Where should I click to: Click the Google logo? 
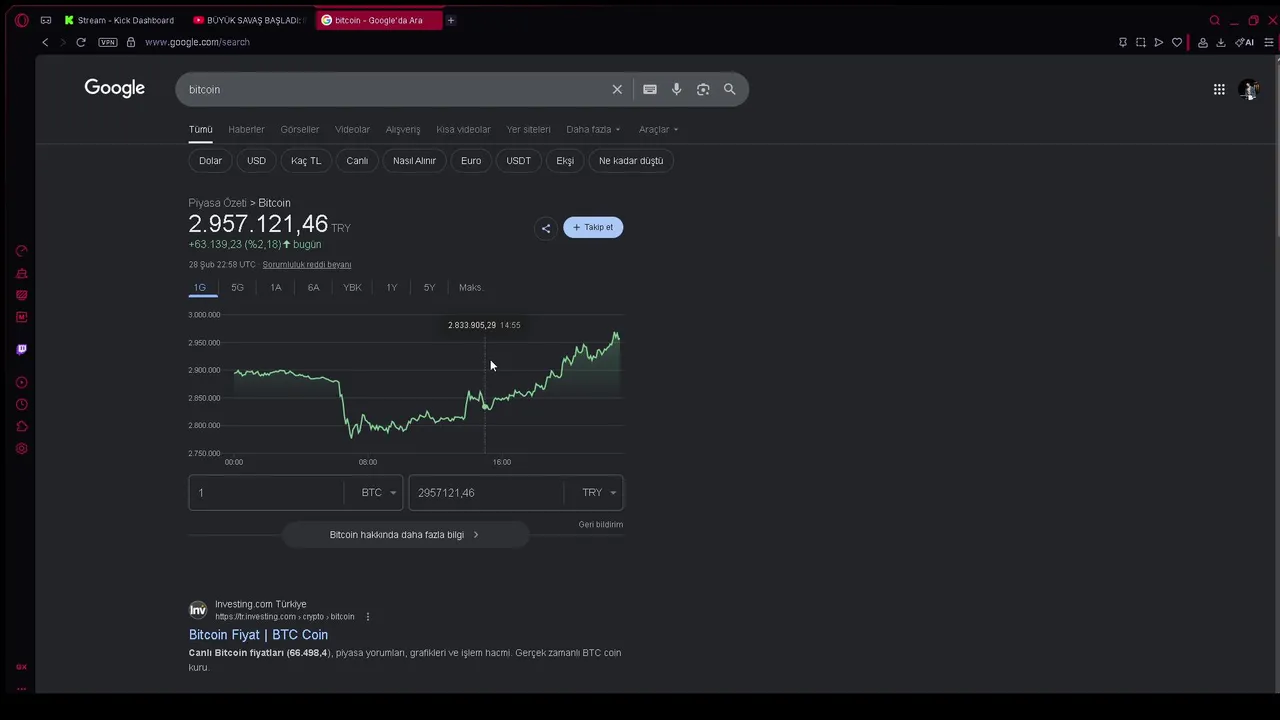pyautogui.click(x=115, y=89)
